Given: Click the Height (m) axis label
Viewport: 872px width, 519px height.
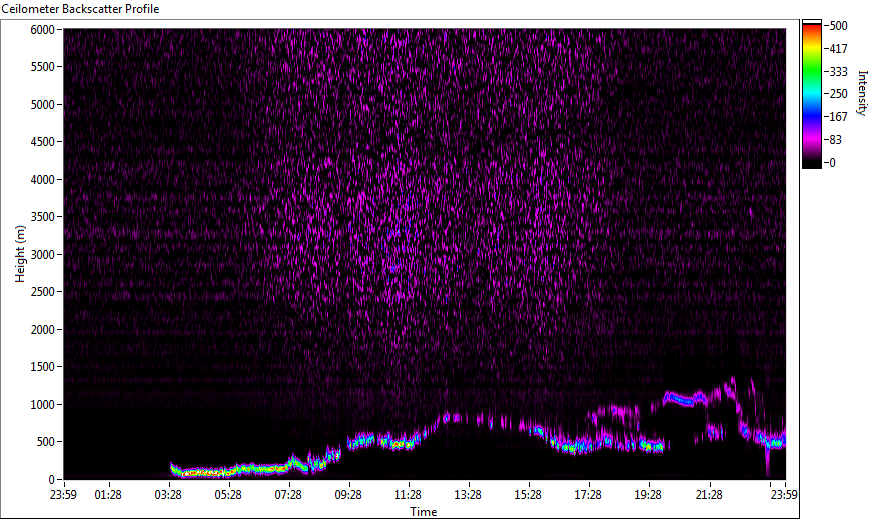Looking at the screenshot, I should click(19, 254).
